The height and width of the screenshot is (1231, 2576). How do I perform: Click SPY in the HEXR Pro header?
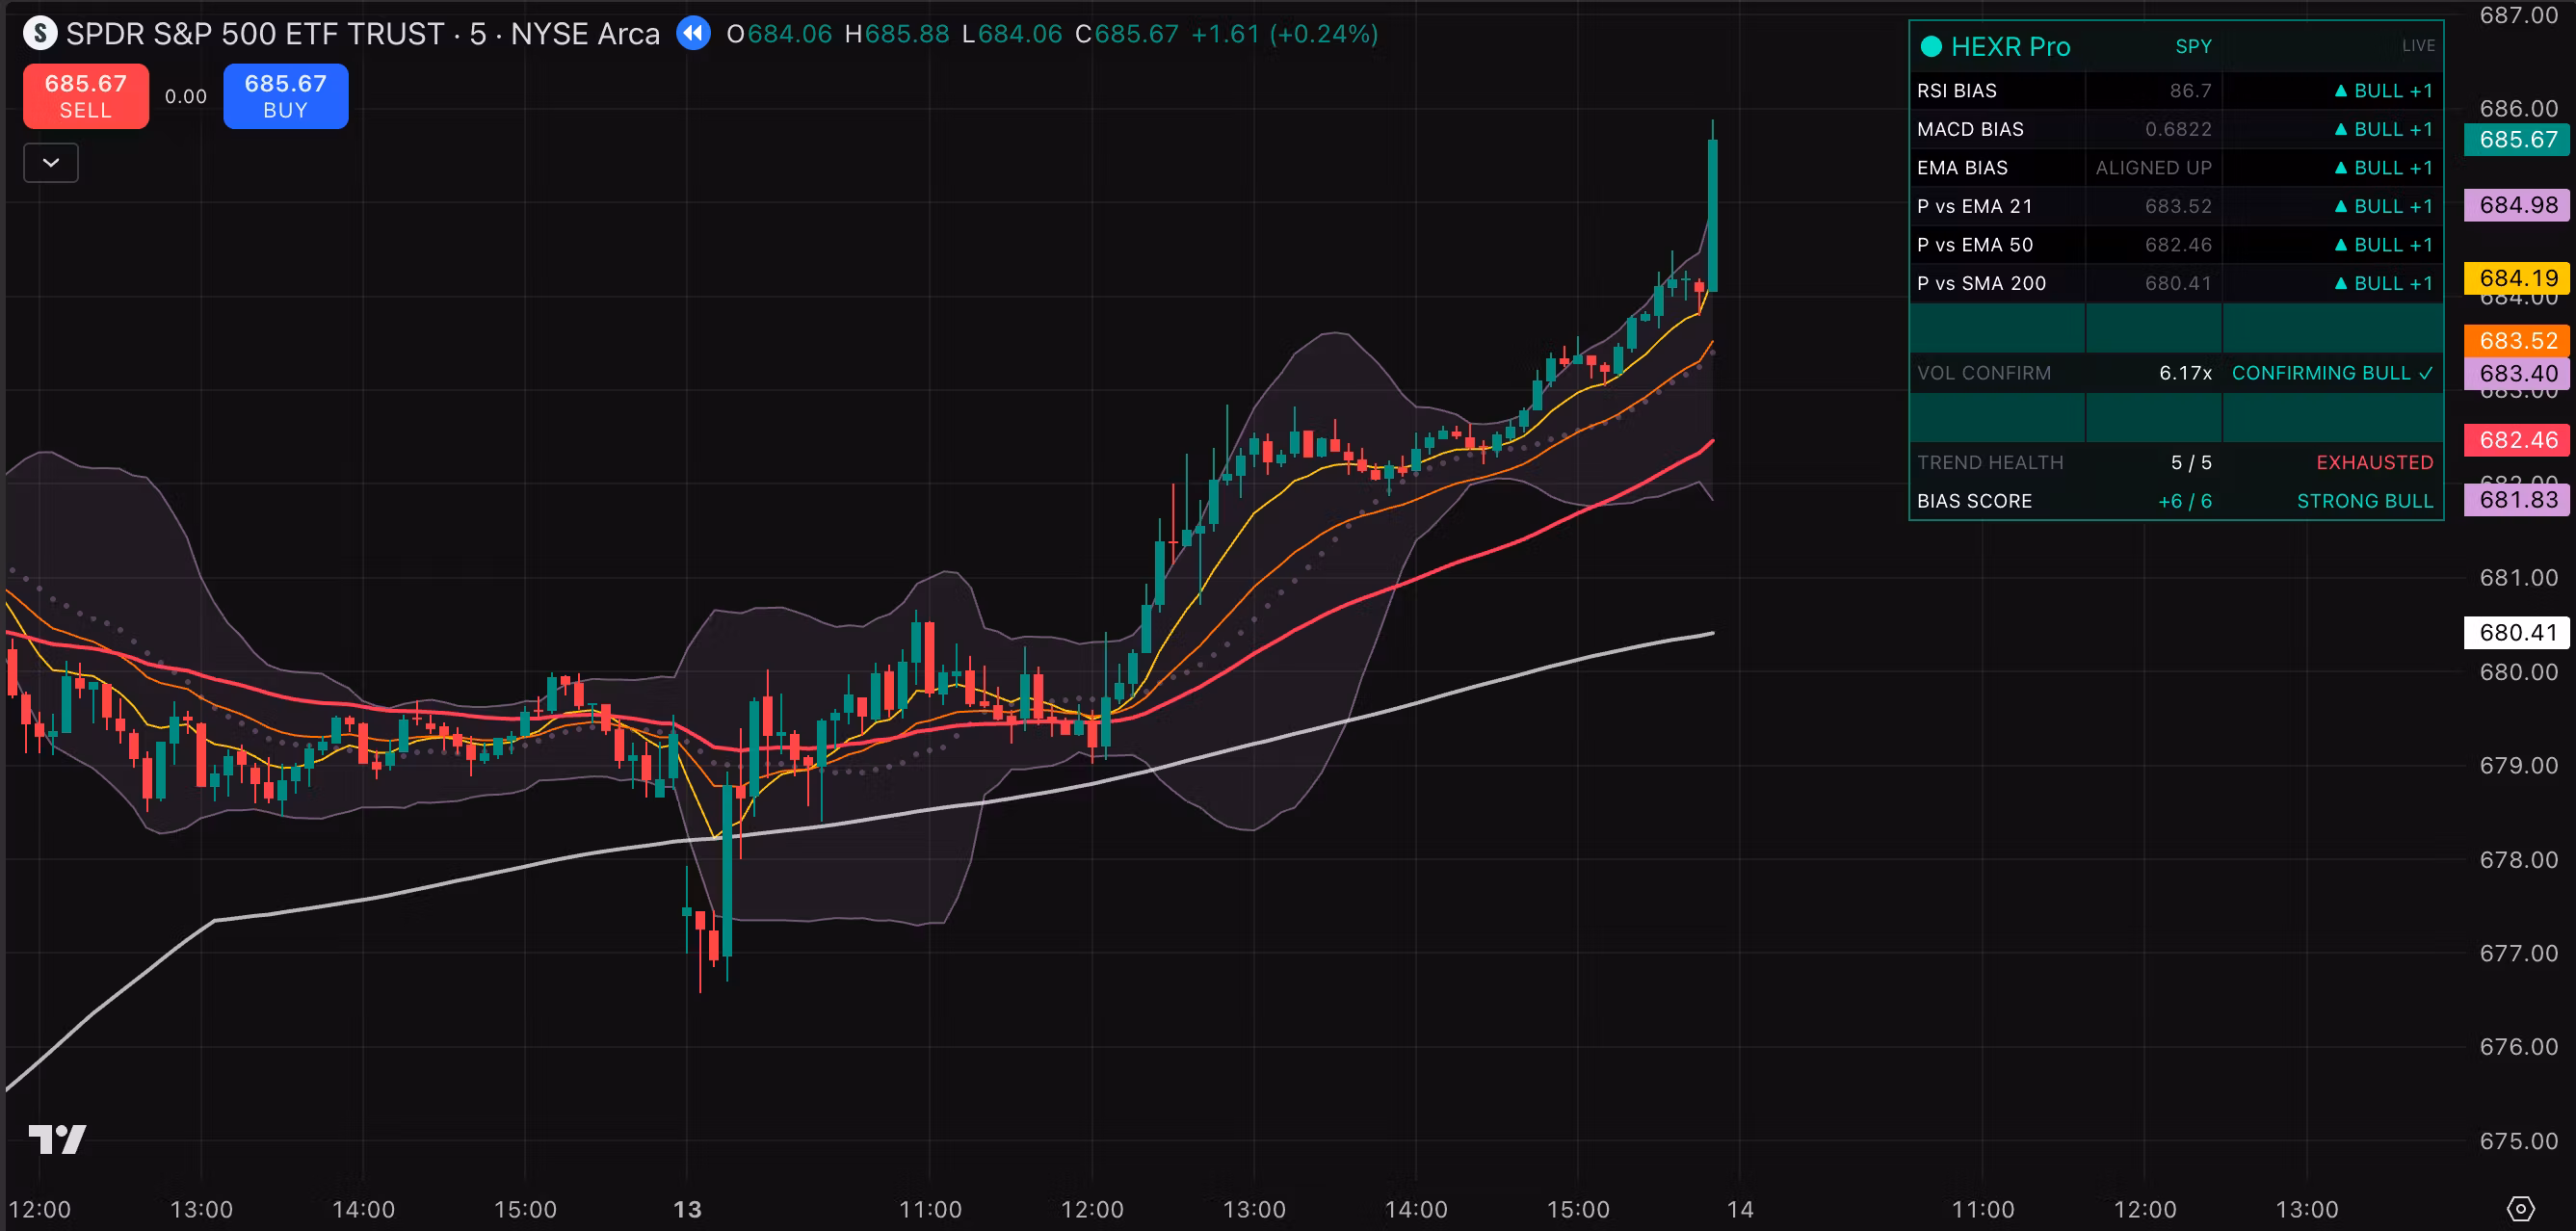pos(2193,46)
